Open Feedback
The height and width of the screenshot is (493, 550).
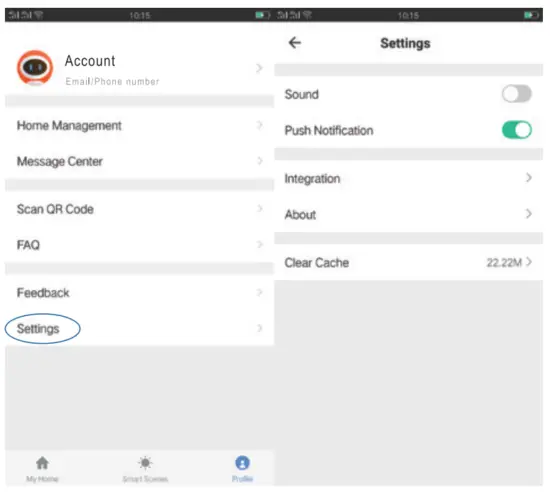[x=139, y=292]
